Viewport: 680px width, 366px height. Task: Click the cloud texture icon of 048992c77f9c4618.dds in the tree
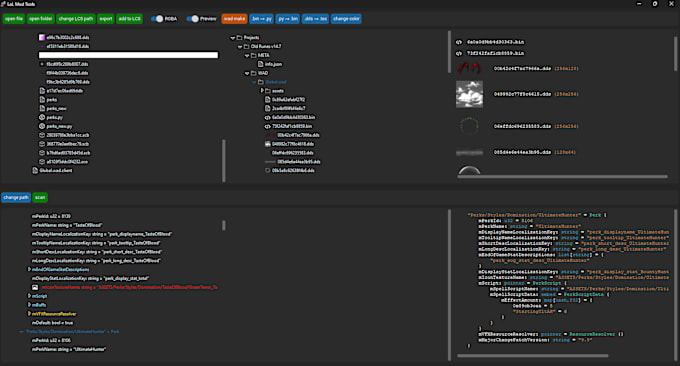(x=268, y=144)
